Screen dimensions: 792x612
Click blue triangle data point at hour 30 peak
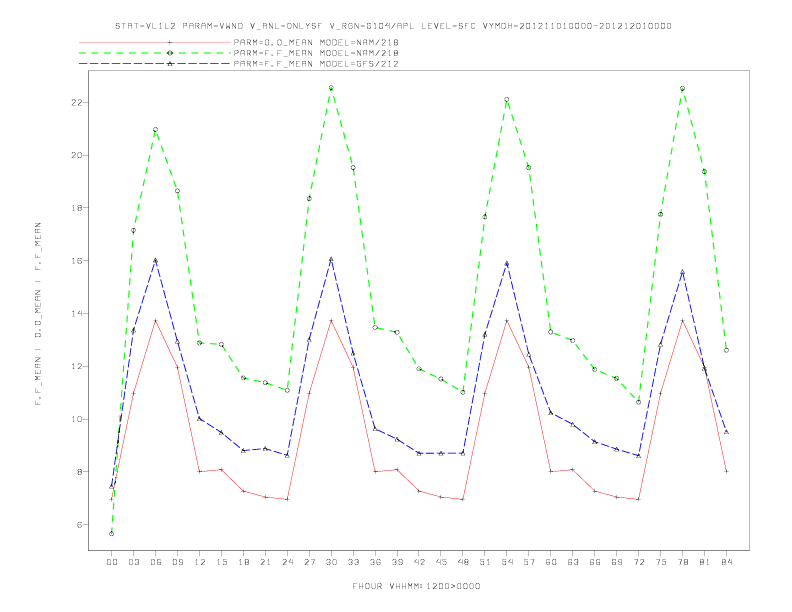331,259
